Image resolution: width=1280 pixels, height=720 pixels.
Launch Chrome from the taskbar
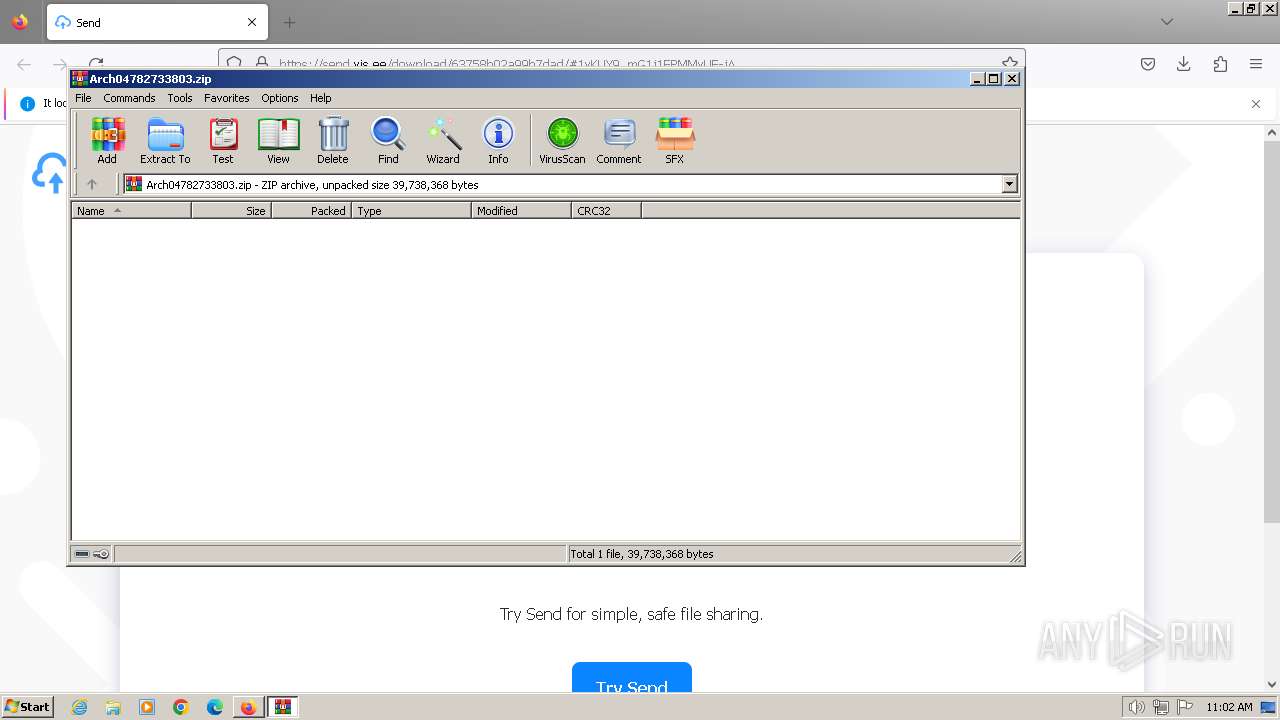181,707
